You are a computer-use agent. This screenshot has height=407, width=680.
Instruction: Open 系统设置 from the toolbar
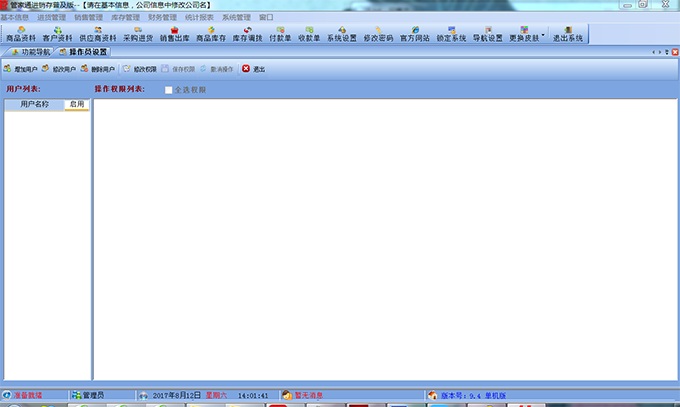pyautogui.click(x=342, y=34)
